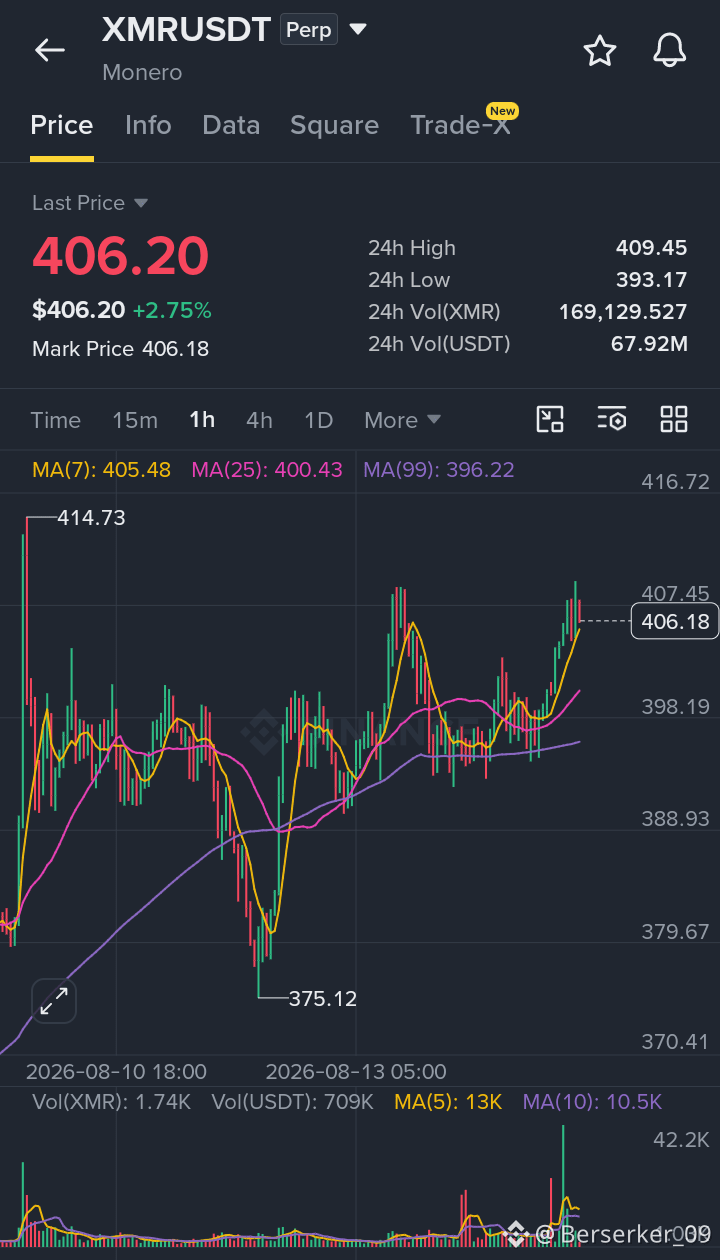Image resolution: width=720 pixels, height=1260 pixels.
Task: Tap the back arrow icon
Action: [x=49, y=50]
